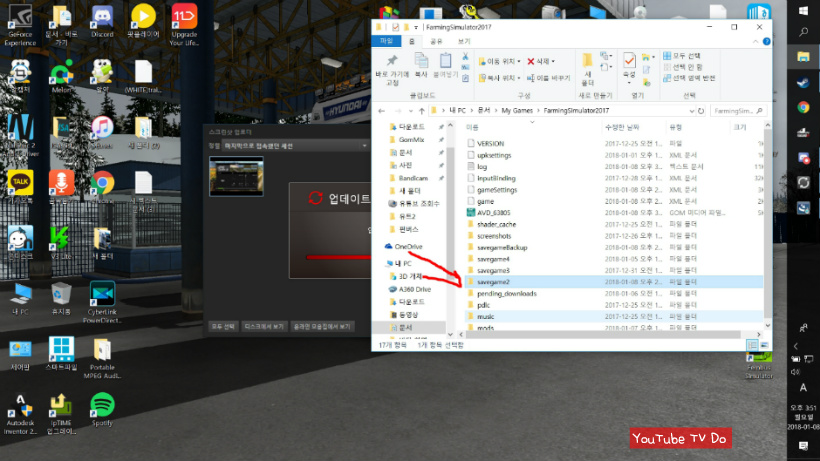
Task: Click 내 PC in the address breadcrumb
Action: pyautogui.click(x=457, y=111)
